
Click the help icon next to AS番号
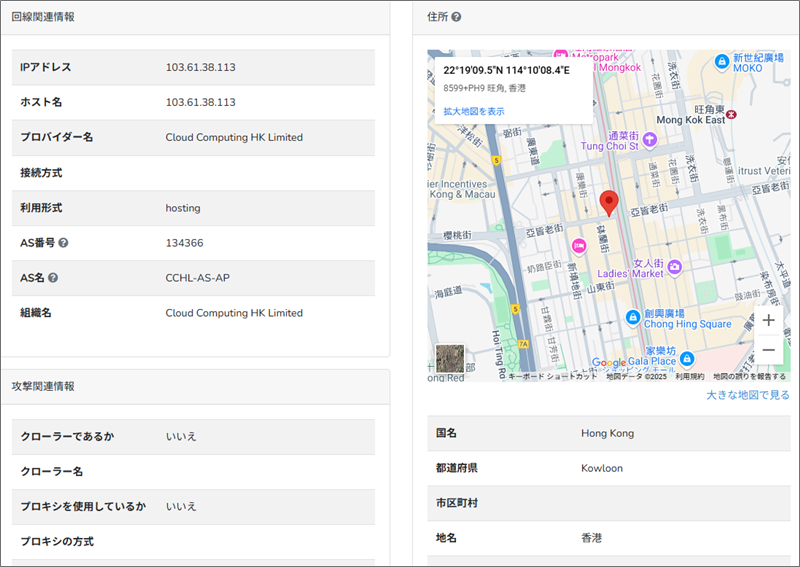point(63,243)
